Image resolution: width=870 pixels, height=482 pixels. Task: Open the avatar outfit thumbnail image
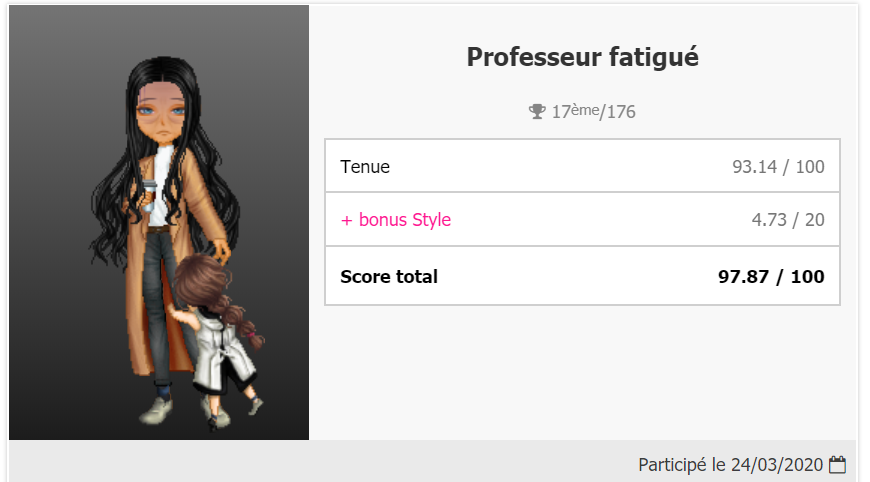tap(159, 222)
